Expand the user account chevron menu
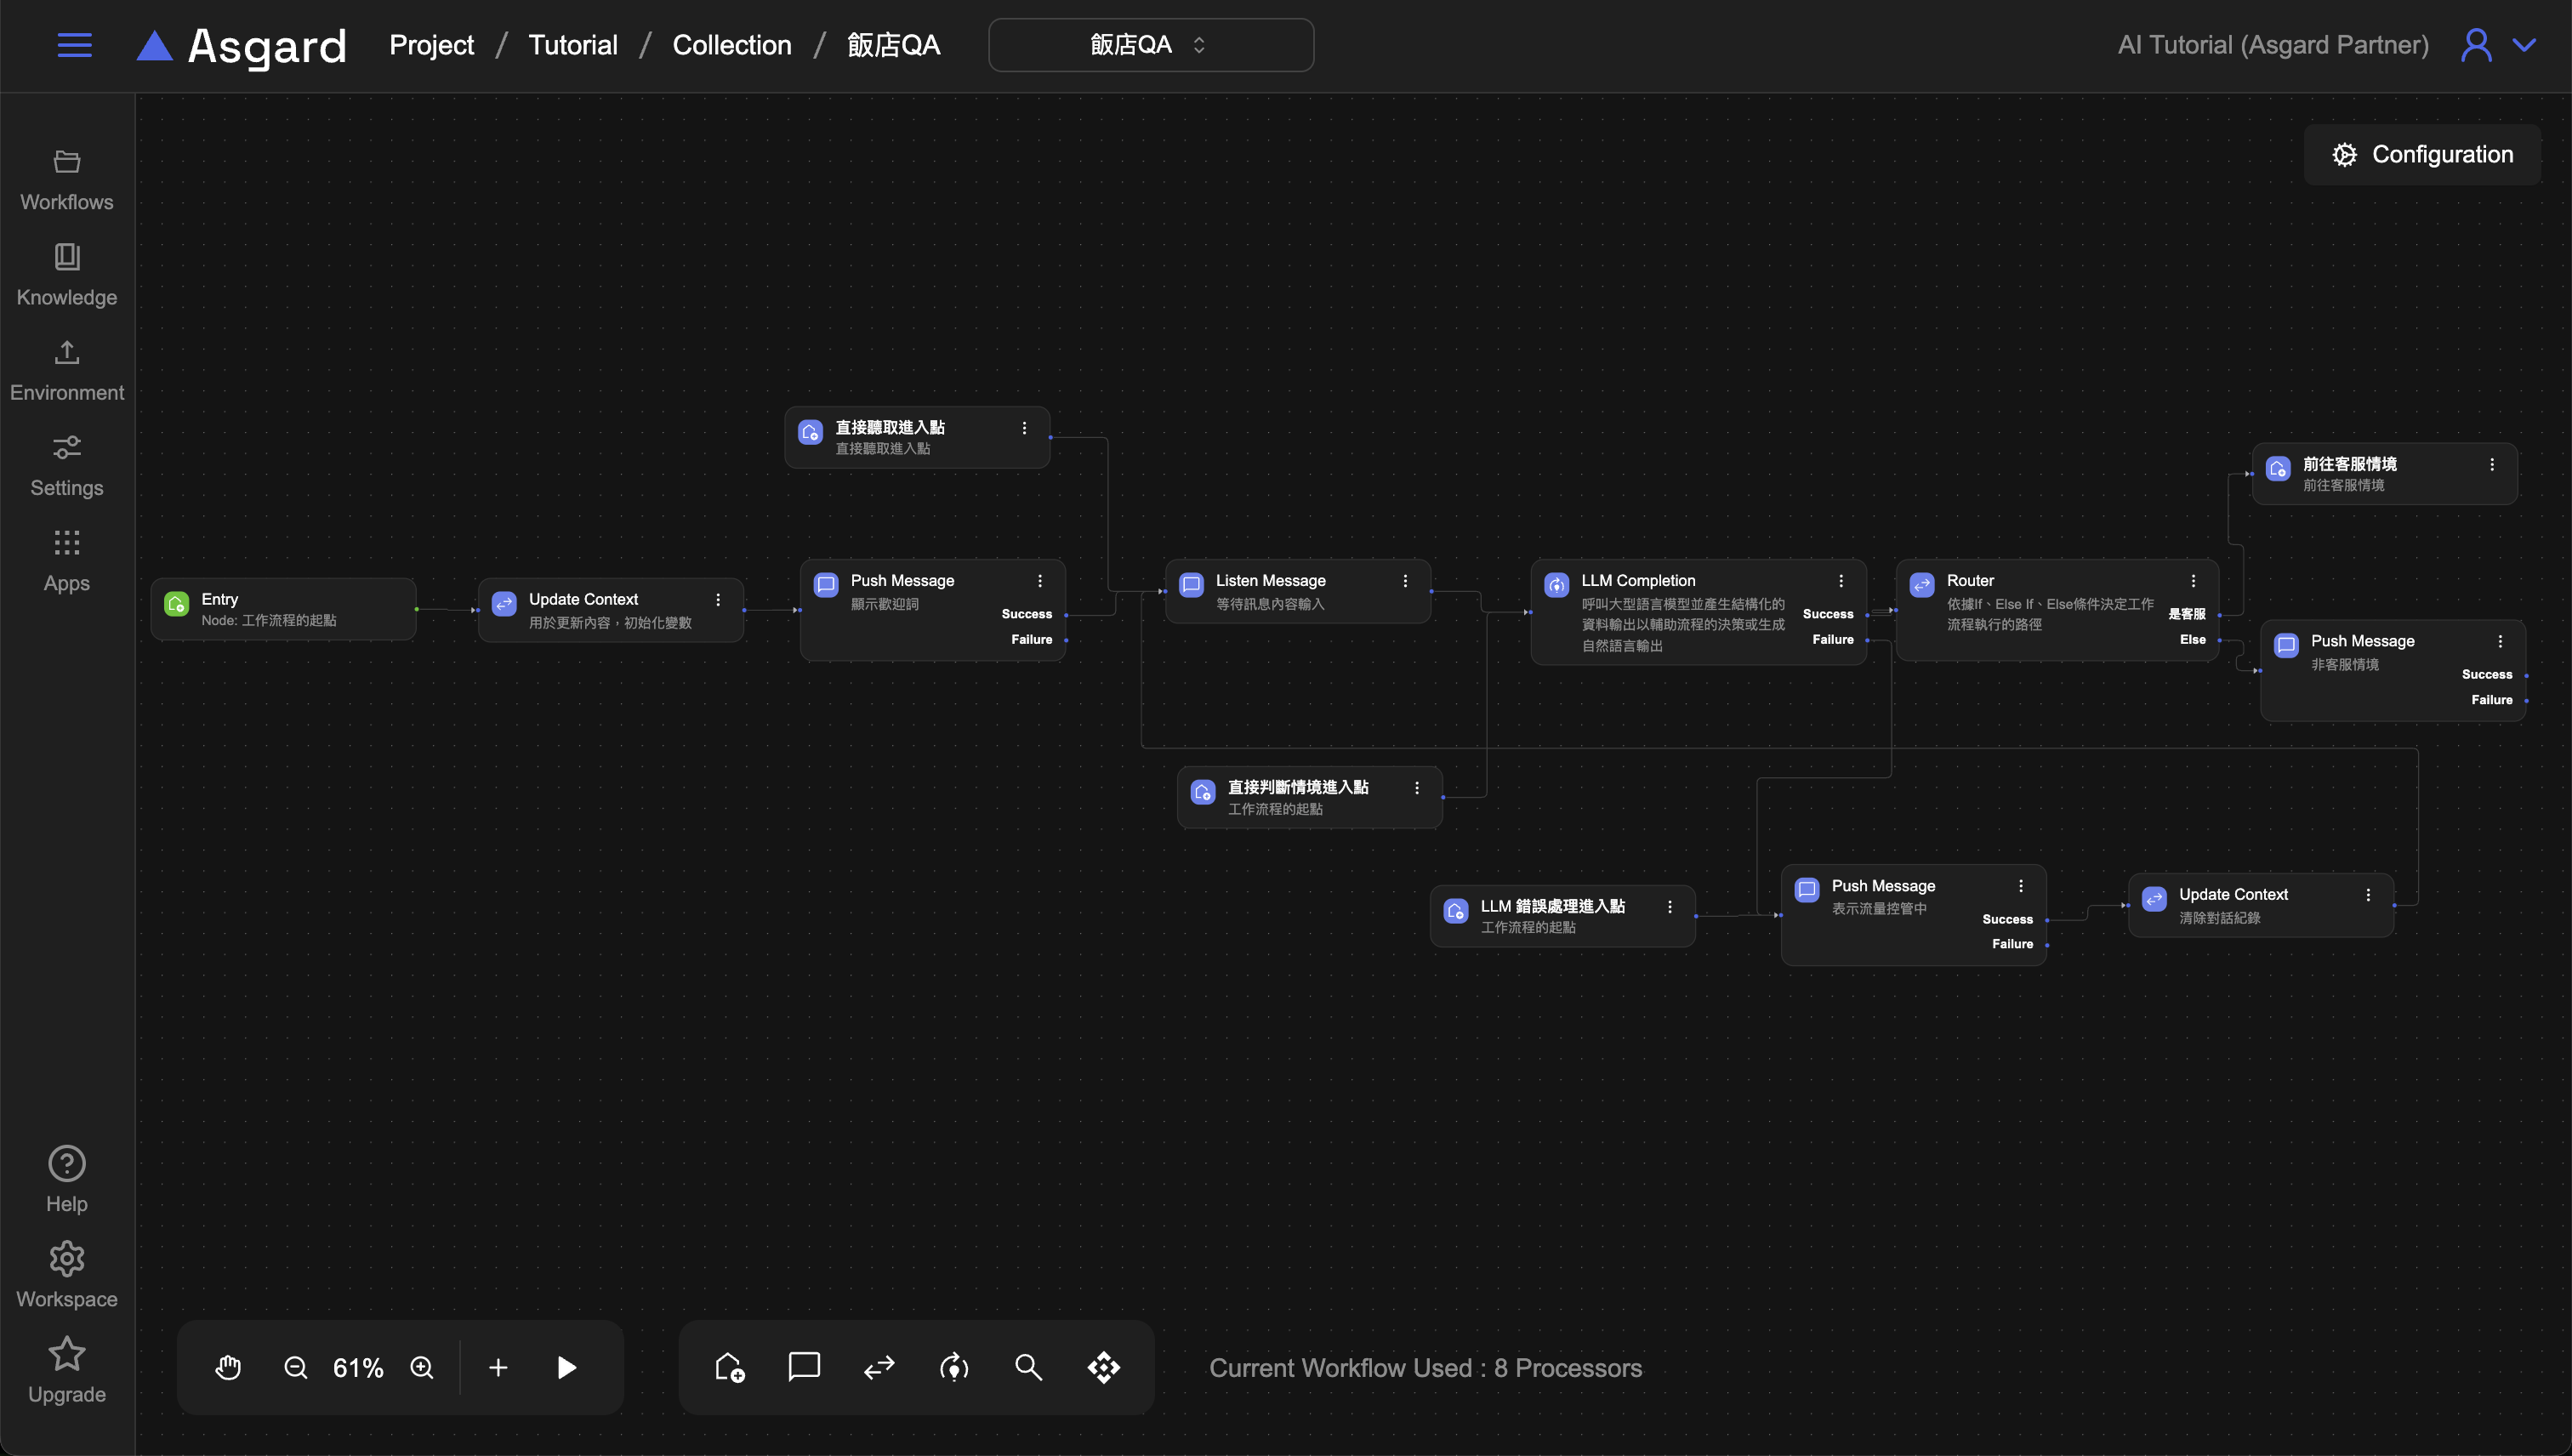 point(2524,45)
